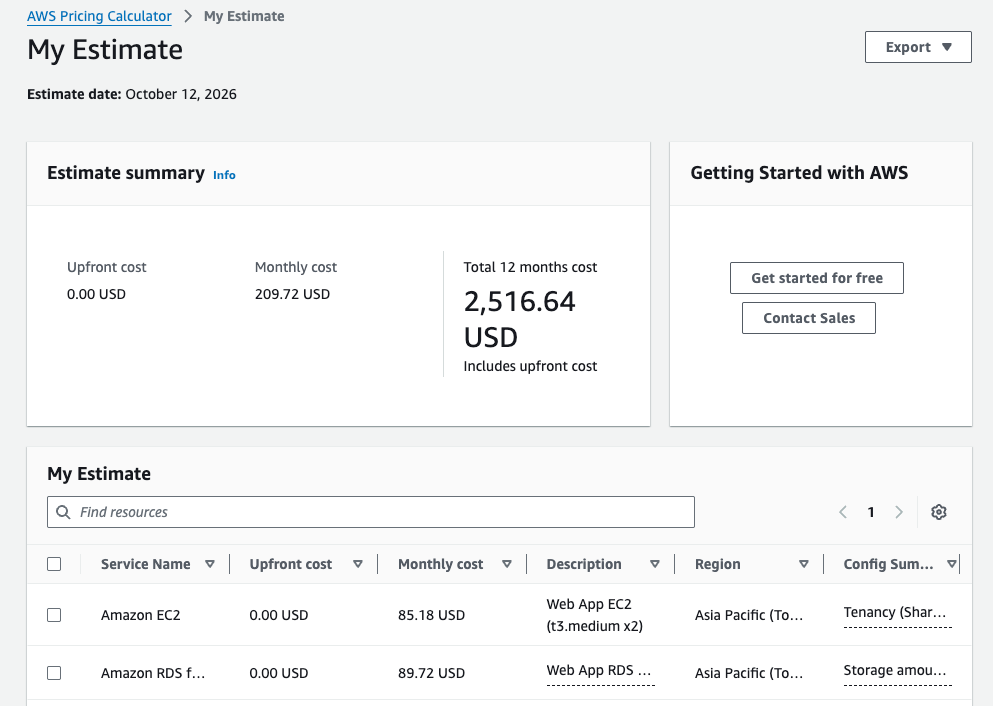Focus the Find resources search field
This screenshot has width=993, height=706.
pyautogui.click(x=370, y=512)
